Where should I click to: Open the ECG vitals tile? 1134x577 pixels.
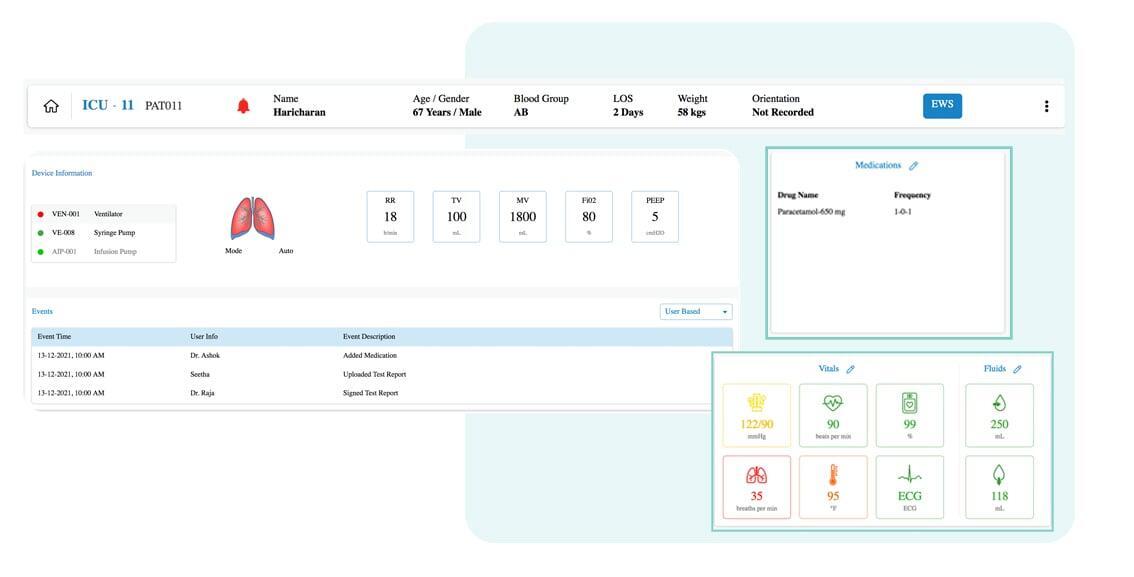[909, 487]
